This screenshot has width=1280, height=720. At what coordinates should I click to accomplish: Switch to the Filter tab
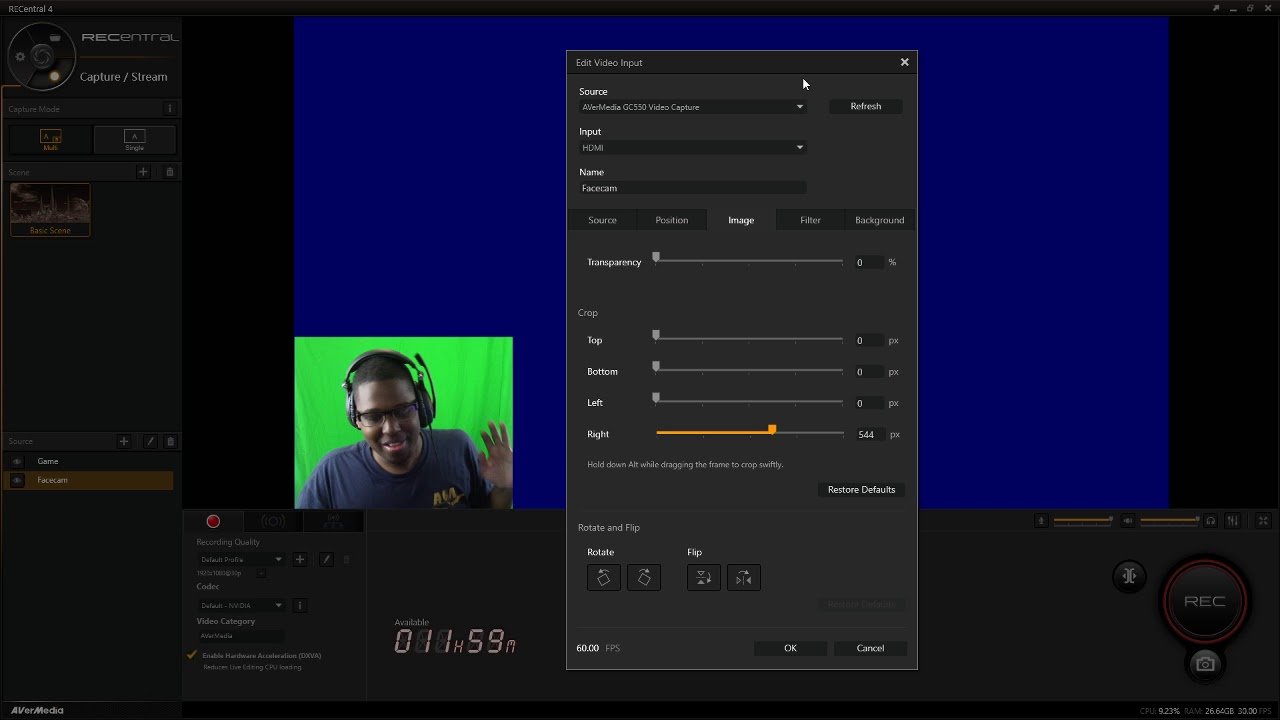pyautogui.click(x=810, y=220)
